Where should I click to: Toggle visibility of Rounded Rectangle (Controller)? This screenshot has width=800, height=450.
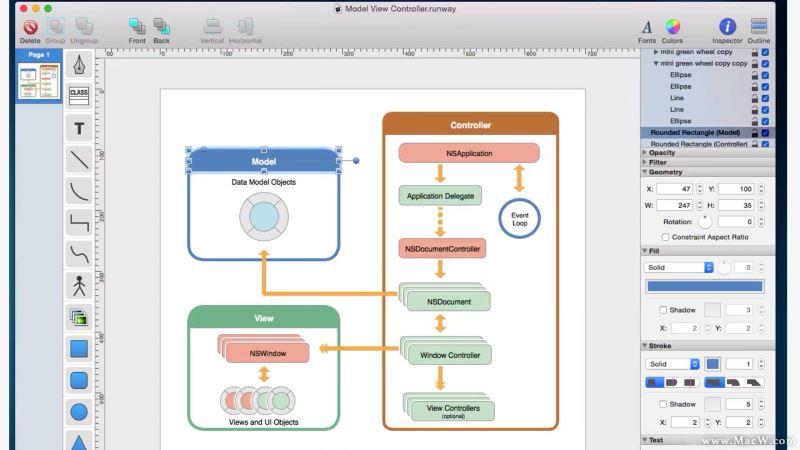point(765,144)
